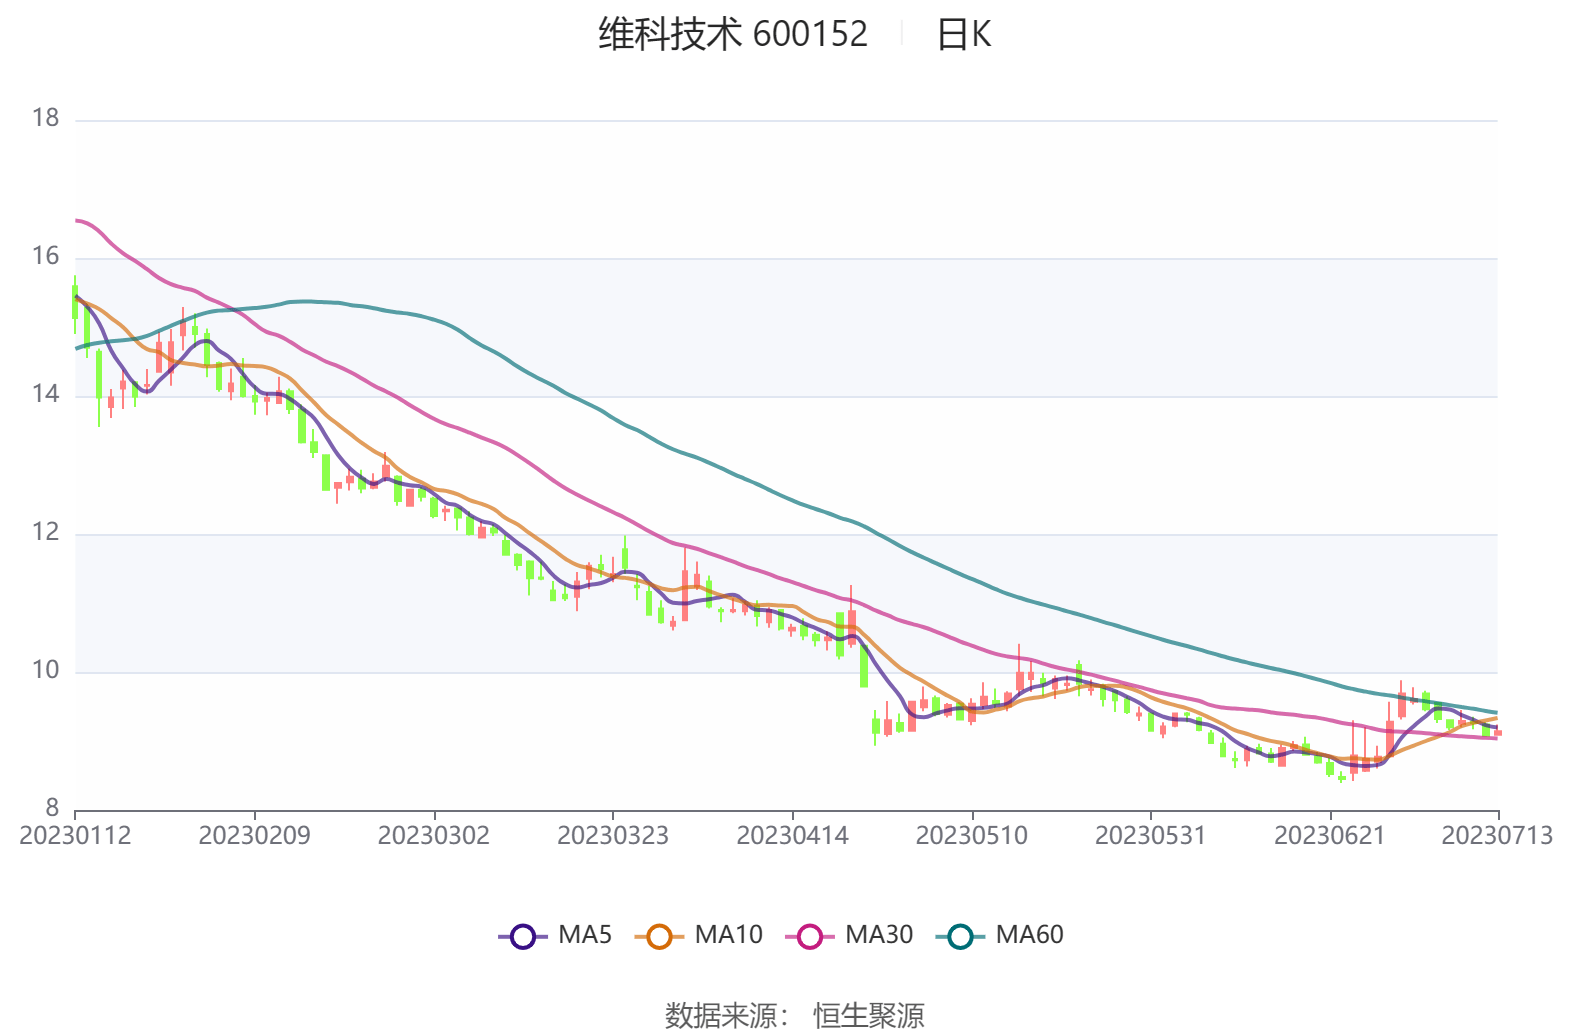Click the y-axis value 8
Image resolution: width=1590 pixels, height=1034 pixels.
[52, 808]
